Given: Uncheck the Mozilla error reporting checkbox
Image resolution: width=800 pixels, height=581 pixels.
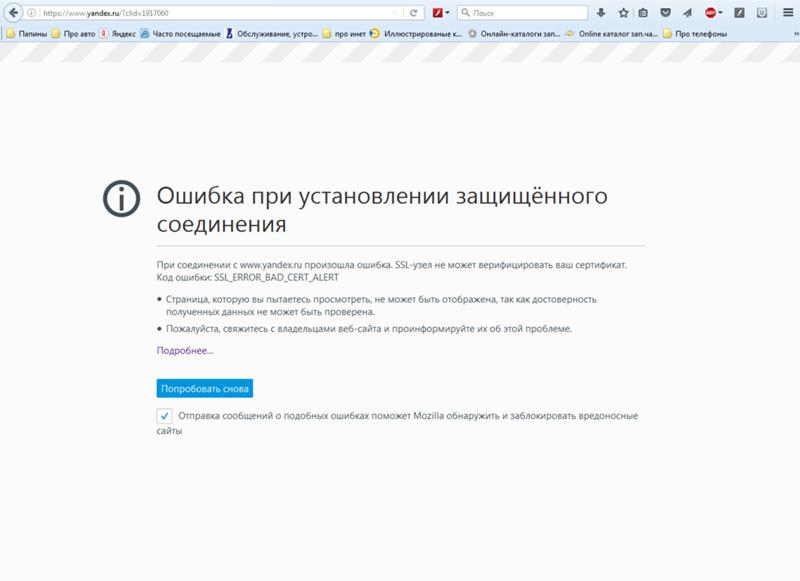Looking at the screenshot, I should click(x=163, y=414).
